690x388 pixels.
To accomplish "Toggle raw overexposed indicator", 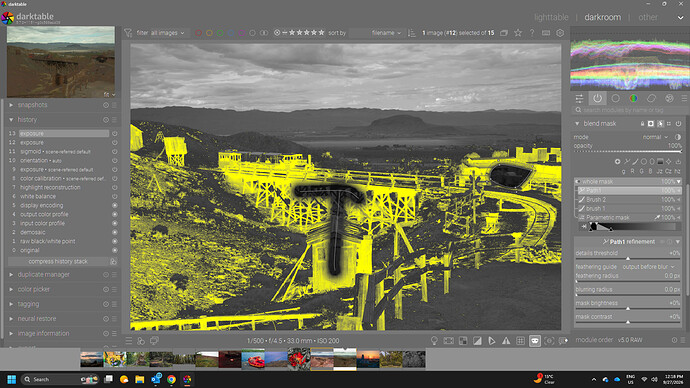I will 463,340.
